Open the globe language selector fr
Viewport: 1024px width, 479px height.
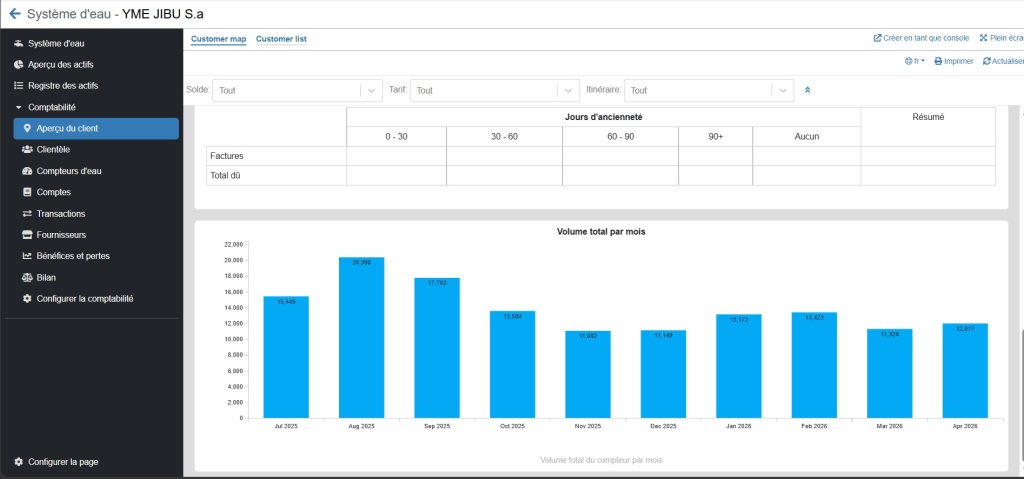click(x=914, y=61)
